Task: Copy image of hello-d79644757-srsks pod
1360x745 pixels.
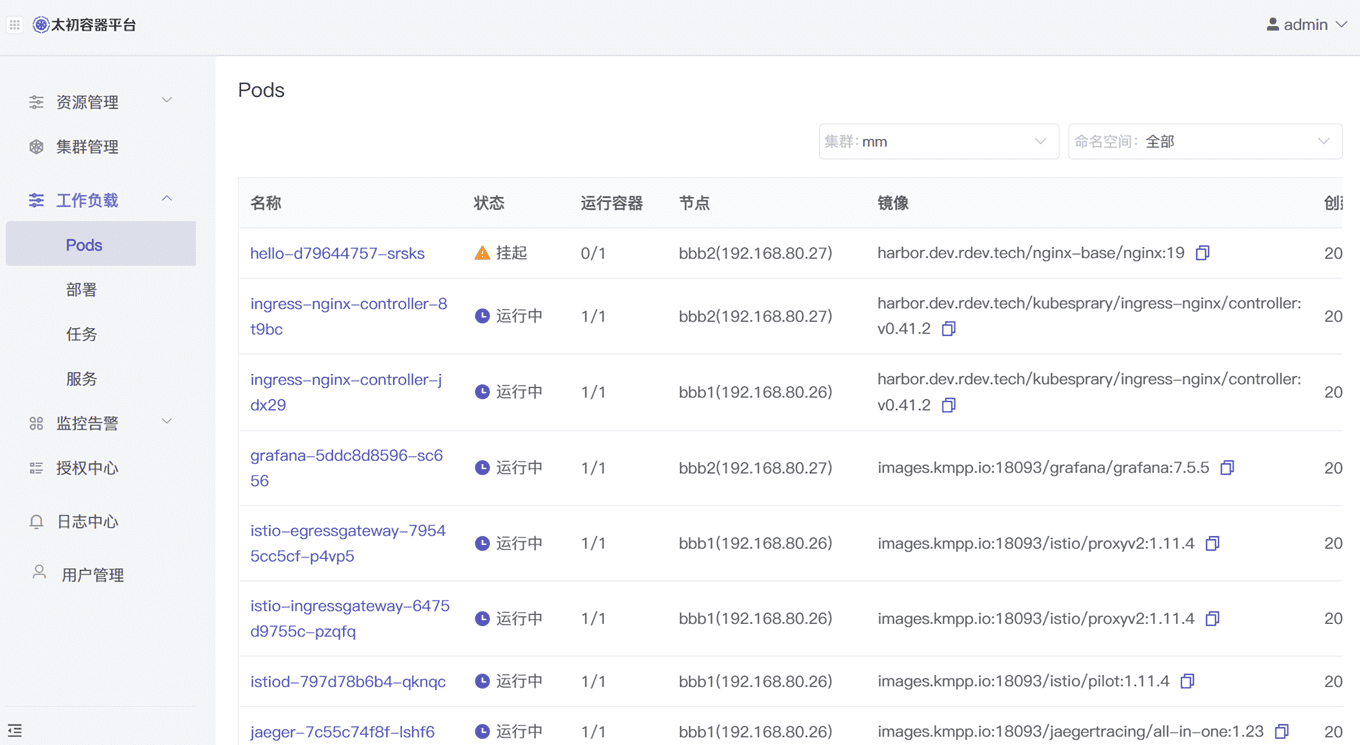Action: click(1203, 253)
